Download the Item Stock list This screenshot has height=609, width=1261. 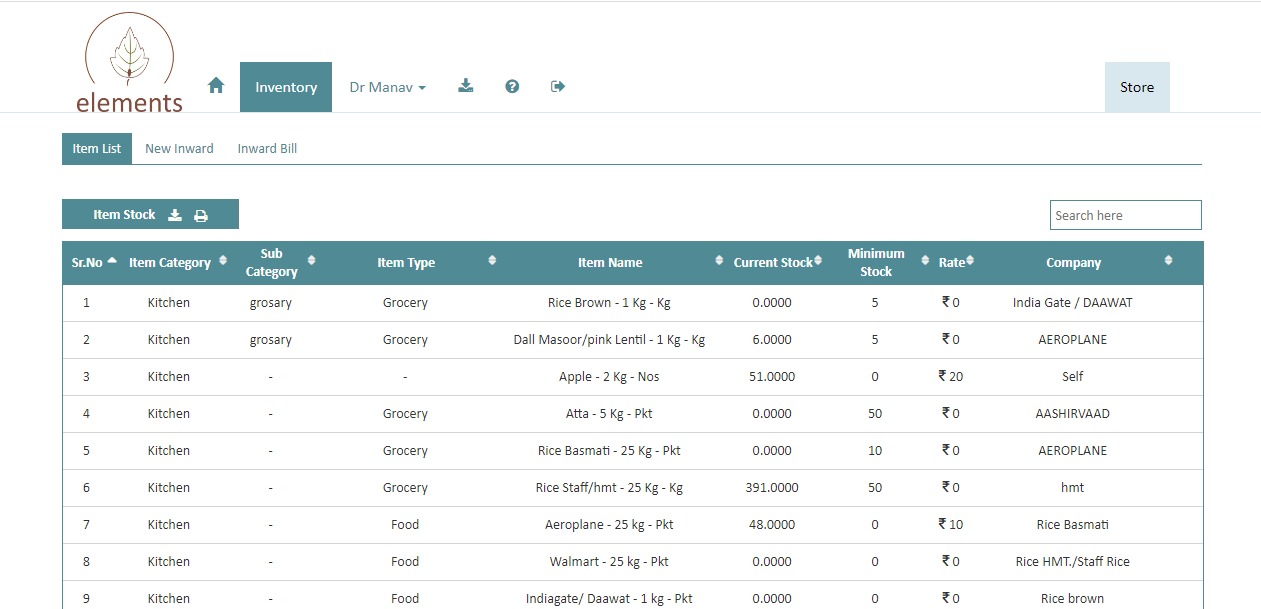(x=175, y=215)
